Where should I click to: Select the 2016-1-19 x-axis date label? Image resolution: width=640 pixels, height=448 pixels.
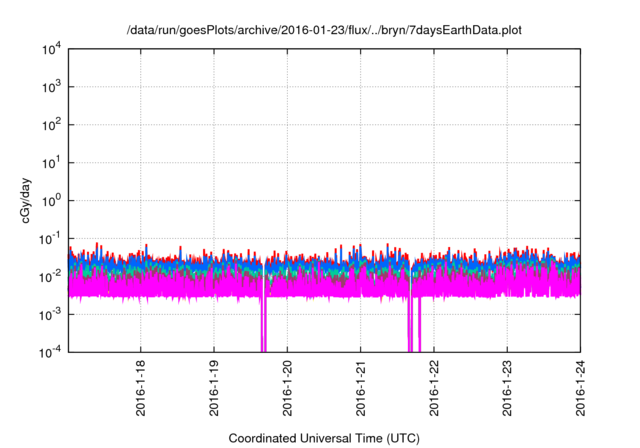(214, 388)
